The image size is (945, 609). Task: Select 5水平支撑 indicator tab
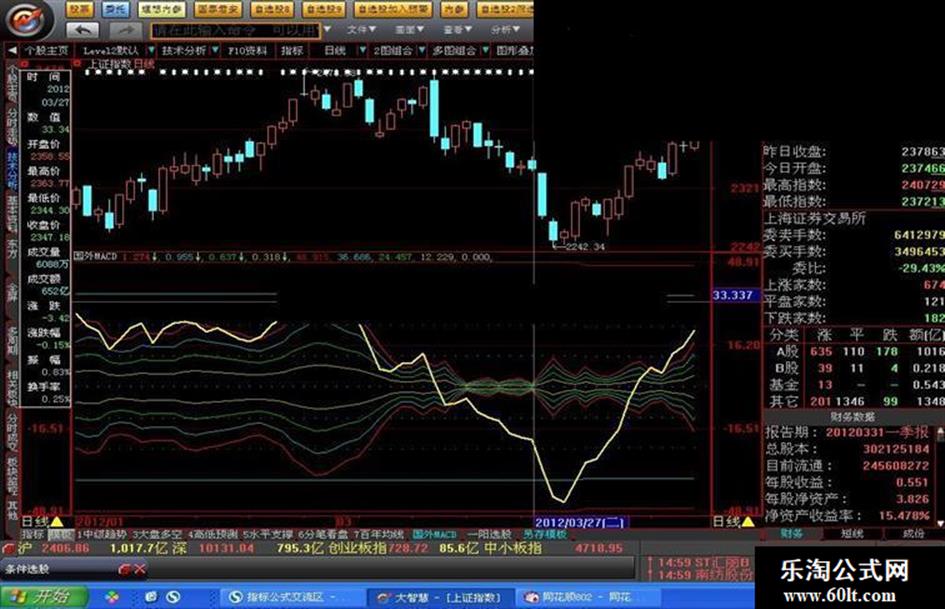[x=268, y=534]
